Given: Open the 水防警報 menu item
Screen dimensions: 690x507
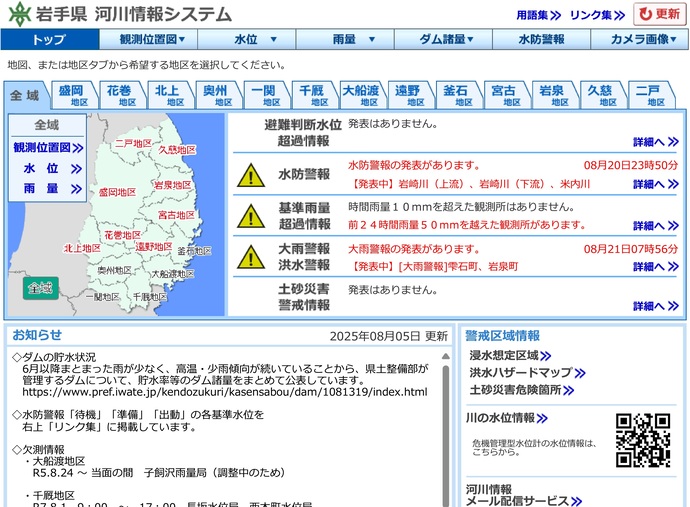Looking at the screenshot, I should (x=541, y=39).
